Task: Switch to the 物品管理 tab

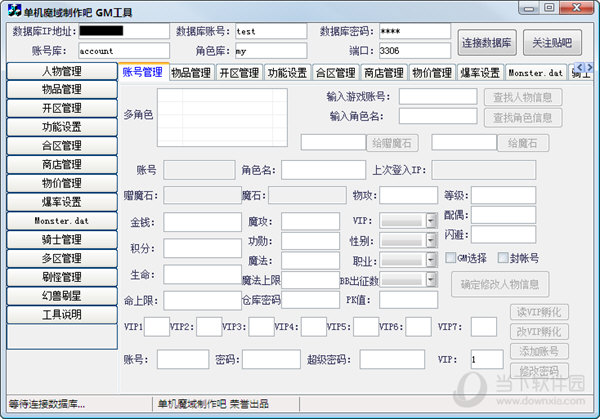Action: [x=191, y=73]
